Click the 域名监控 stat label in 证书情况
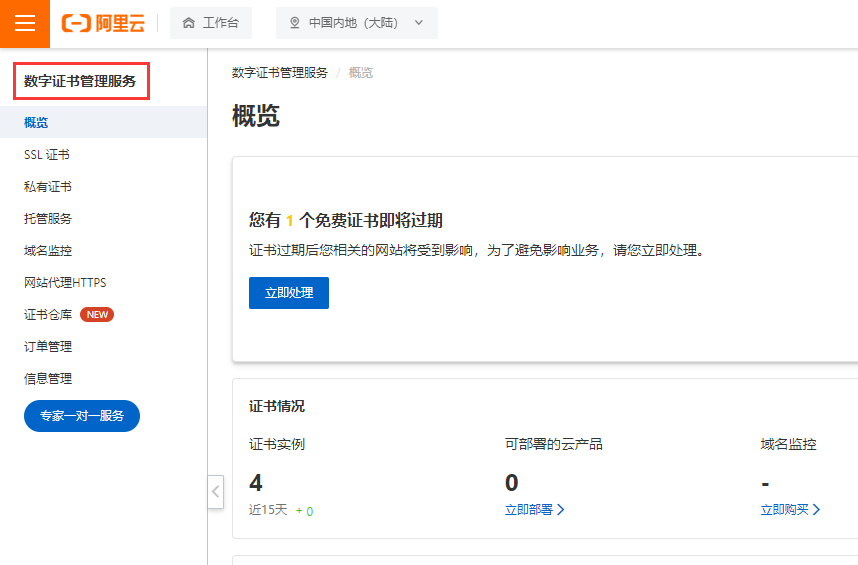Viewport: 858px width, 565px height. pyautogui.click(x=789, y=444)
